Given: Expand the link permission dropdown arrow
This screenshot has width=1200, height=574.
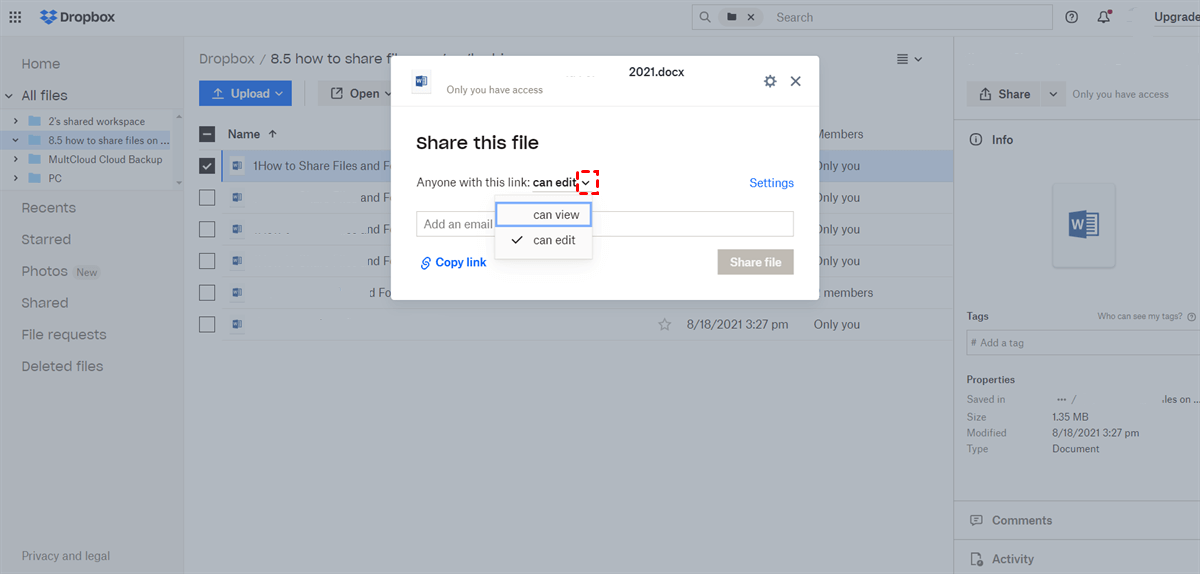Looking at the screenshot, I should click(587, 183).
